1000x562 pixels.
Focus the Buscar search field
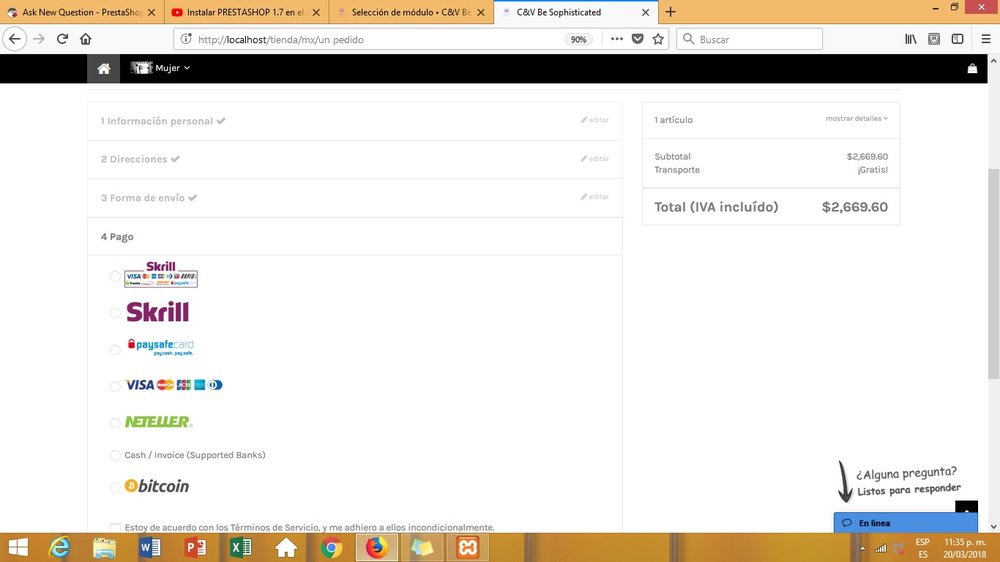(x=749, y=39)
